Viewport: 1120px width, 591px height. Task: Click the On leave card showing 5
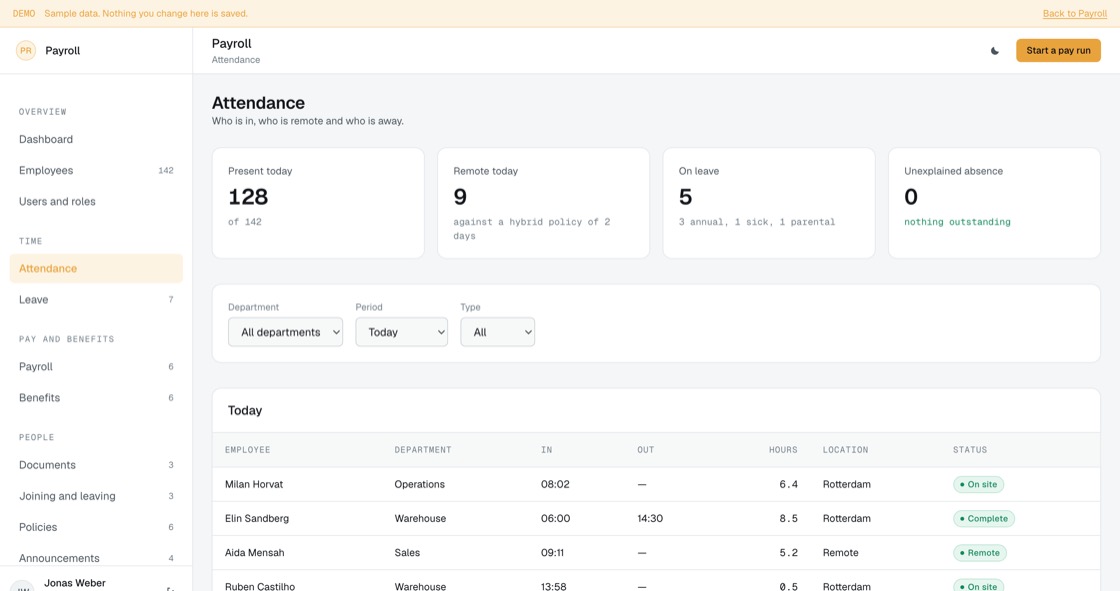(x=769, y=203)
